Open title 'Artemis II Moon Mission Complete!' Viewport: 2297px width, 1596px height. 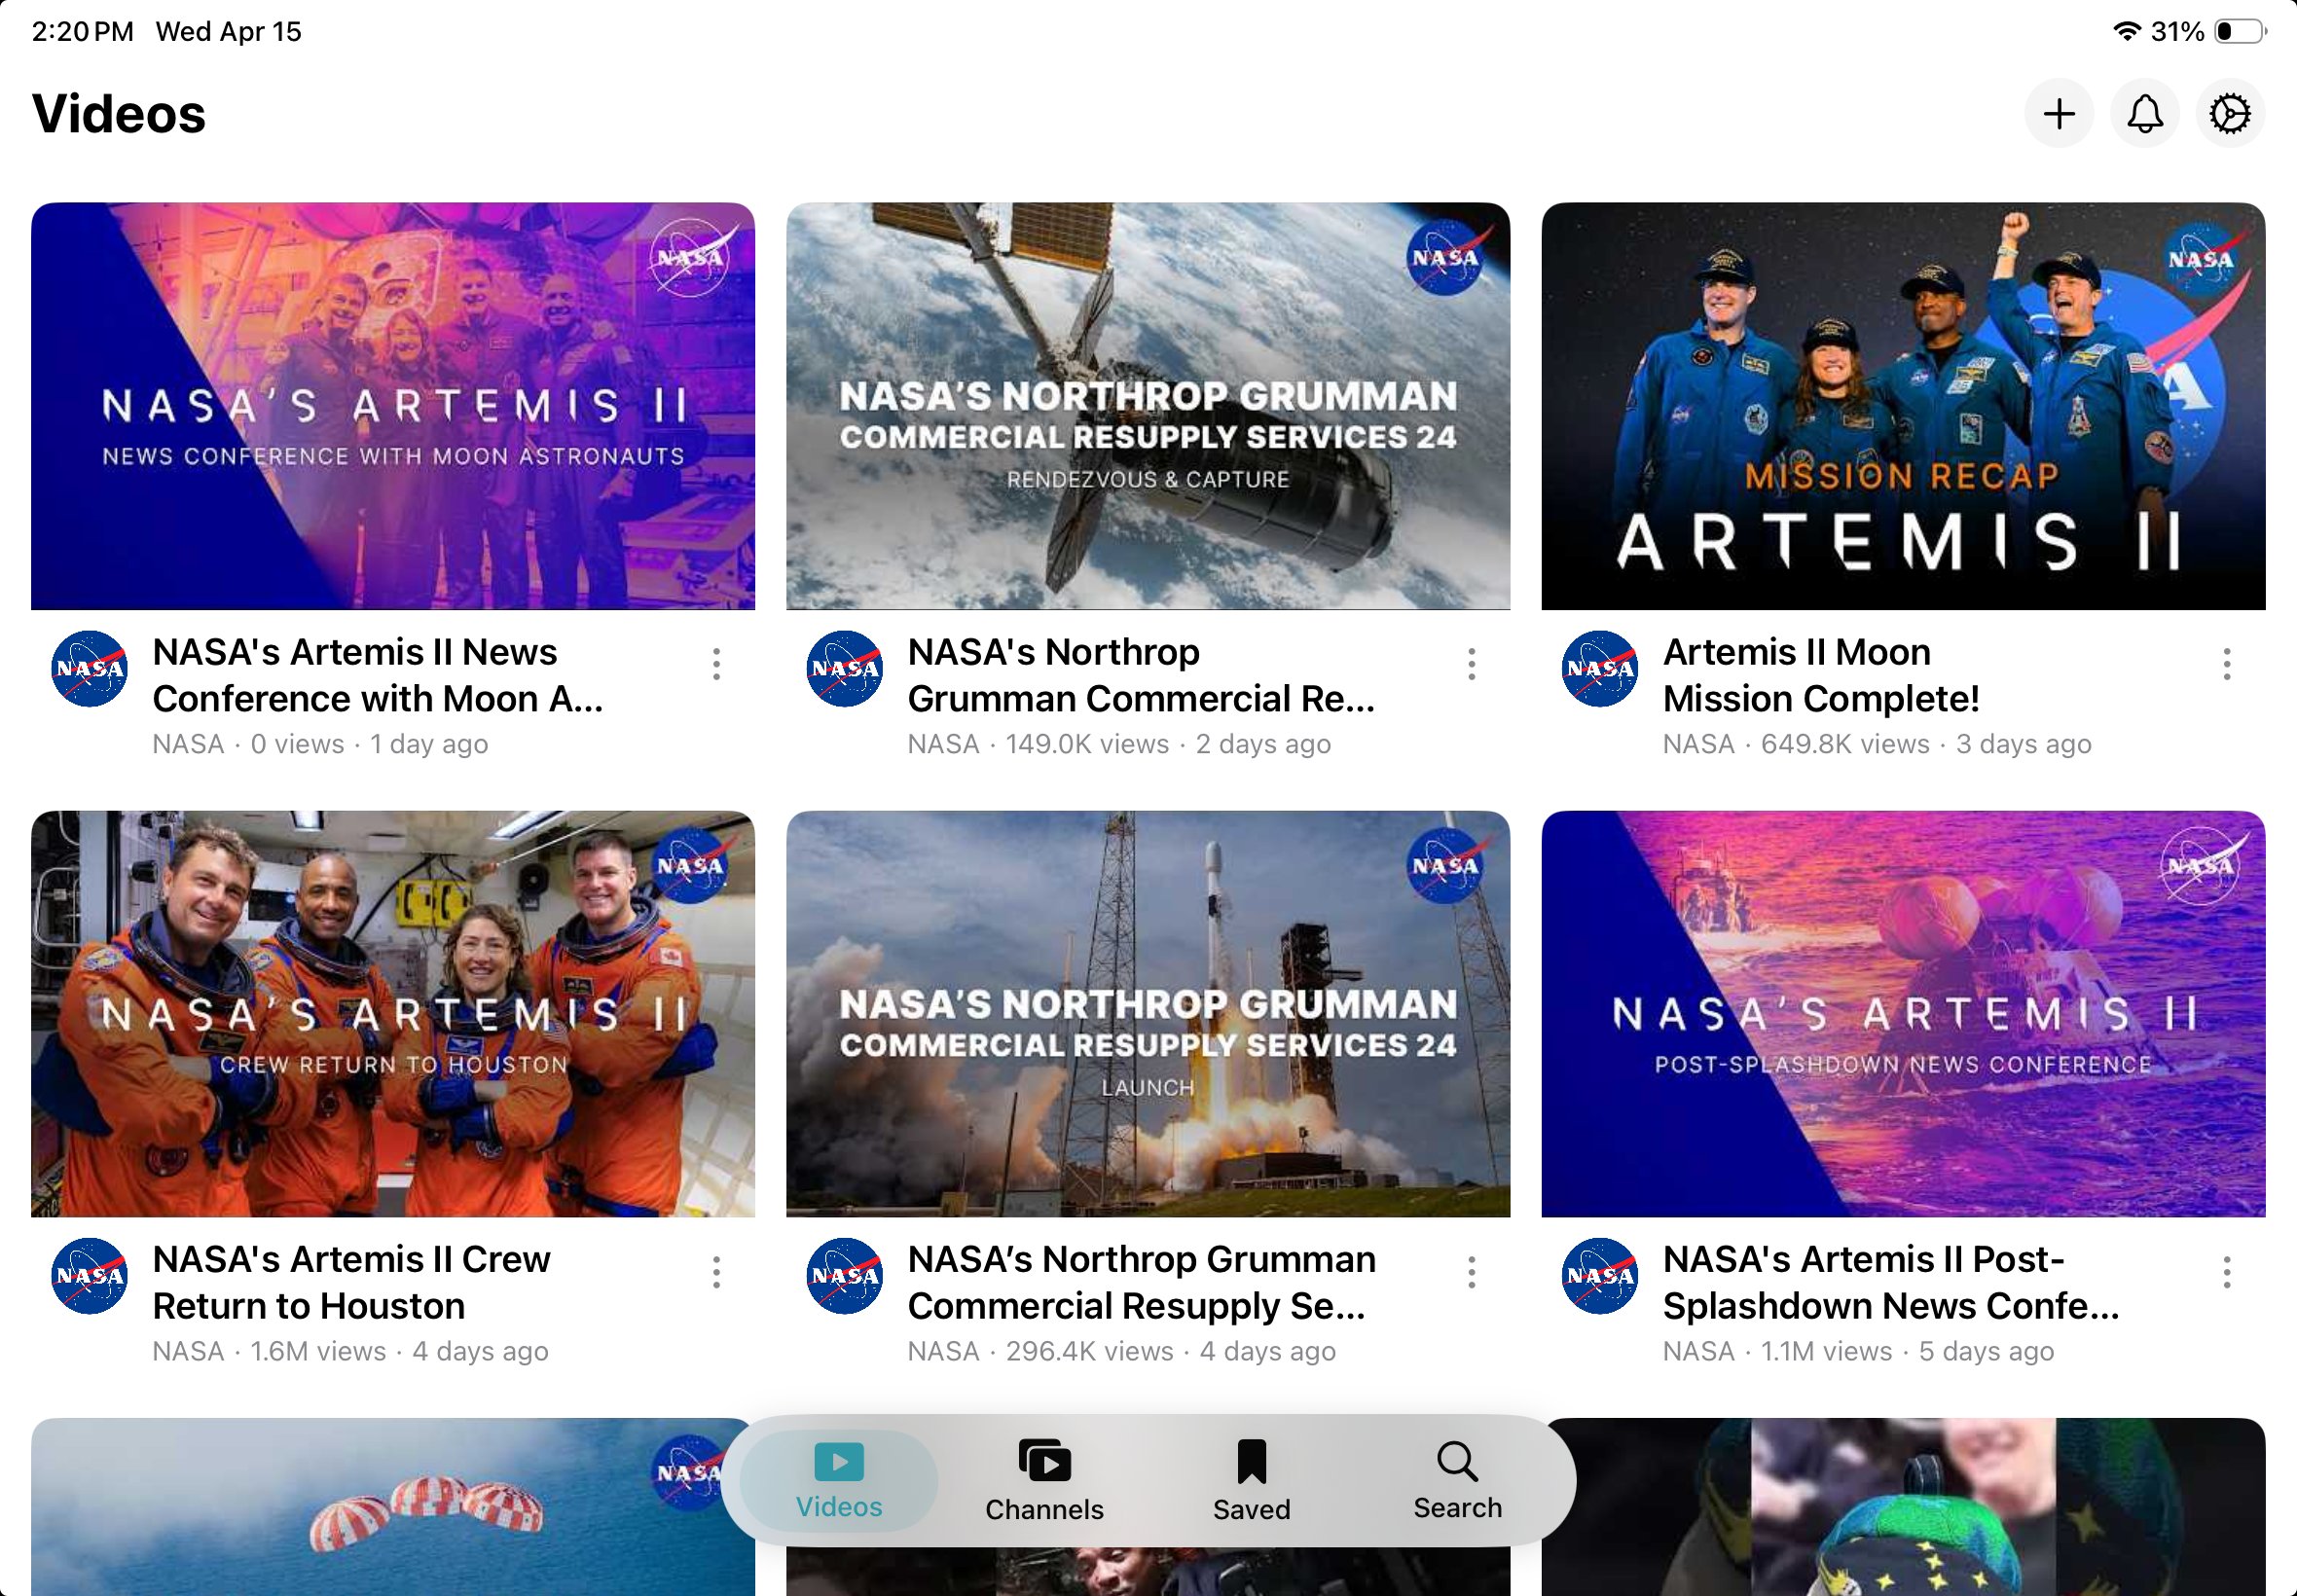1821,675
